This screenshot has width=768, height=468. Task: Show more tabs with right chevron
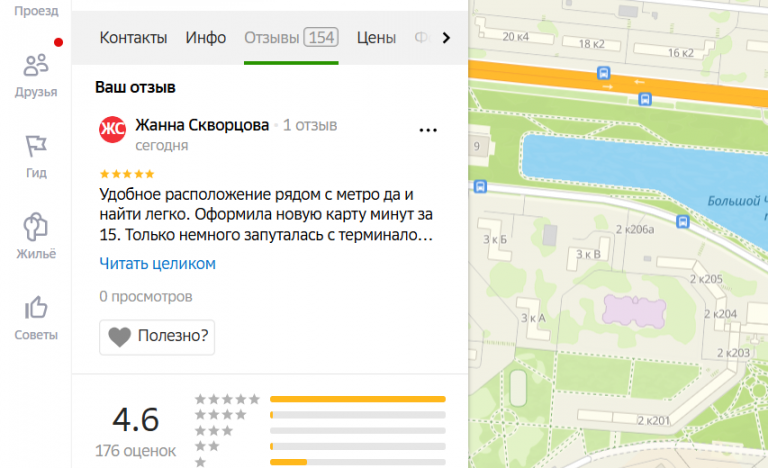446,38
